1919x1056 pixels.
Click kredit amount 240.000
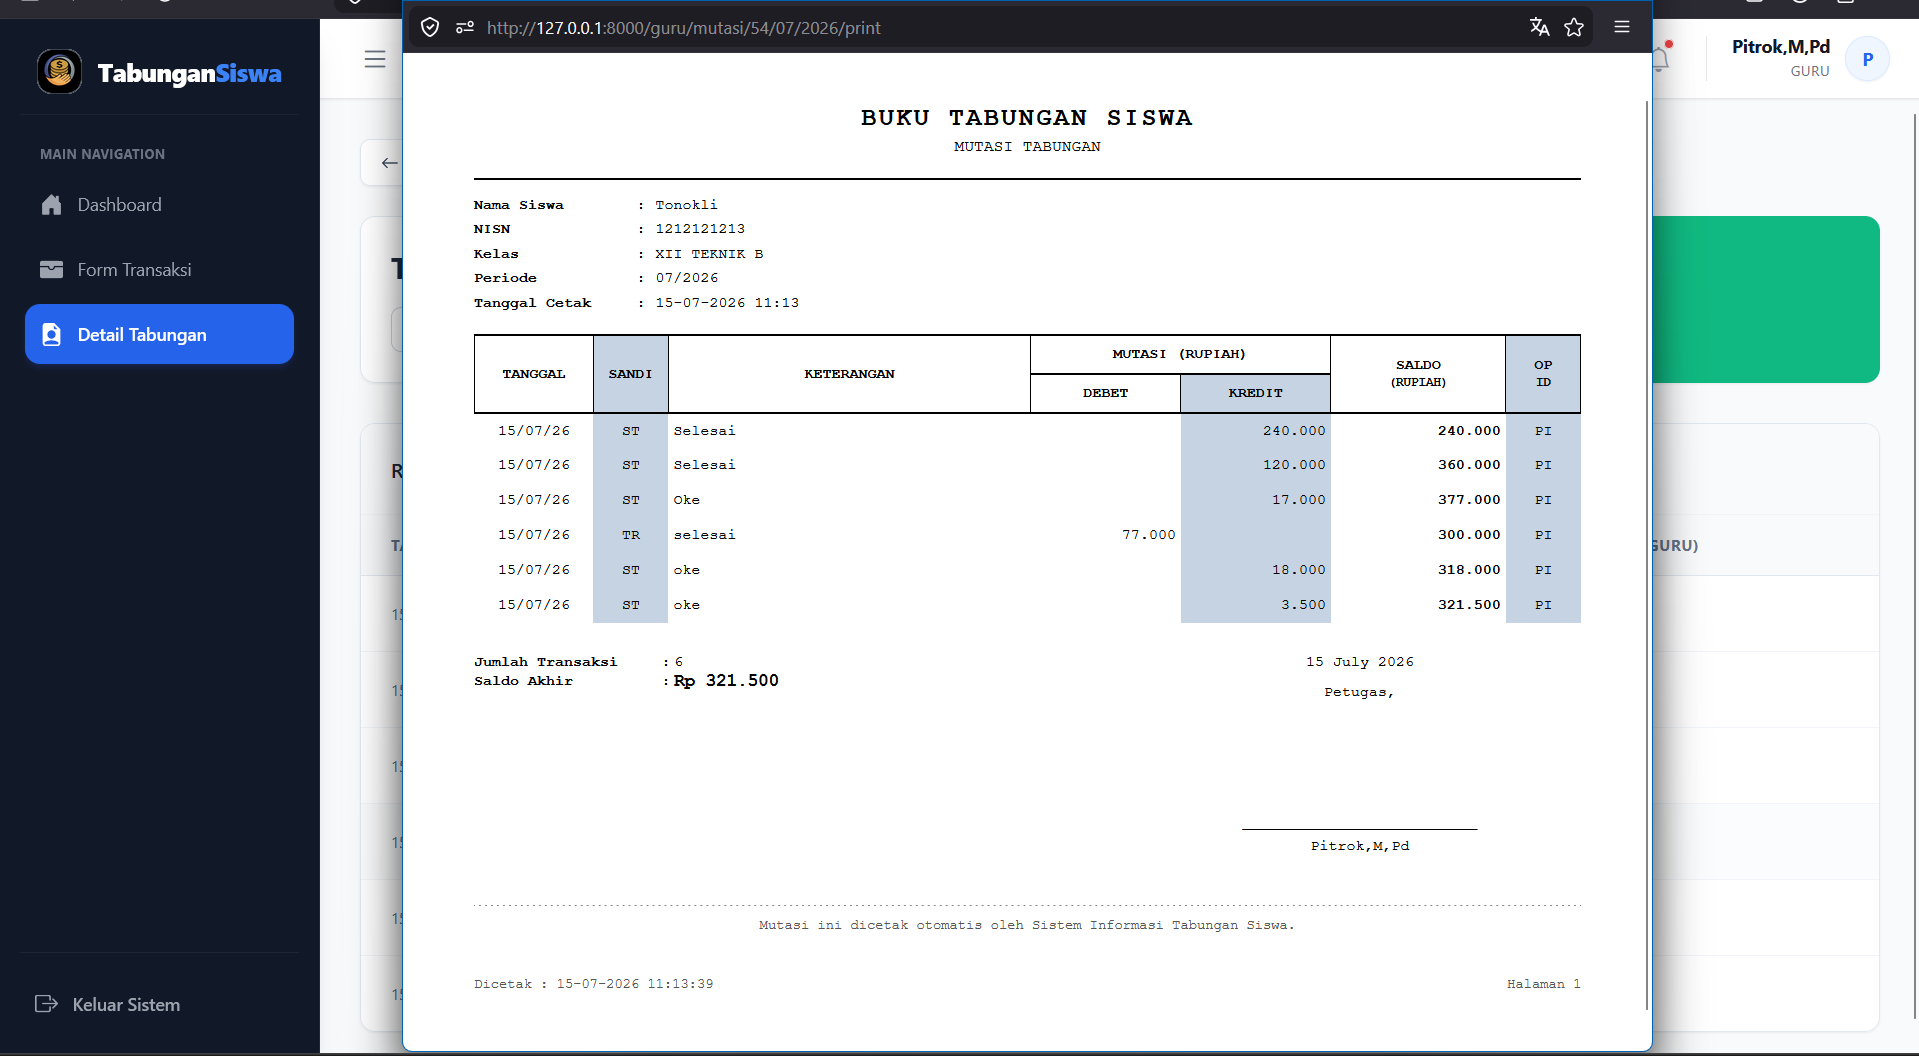[x=1294, y=431]
